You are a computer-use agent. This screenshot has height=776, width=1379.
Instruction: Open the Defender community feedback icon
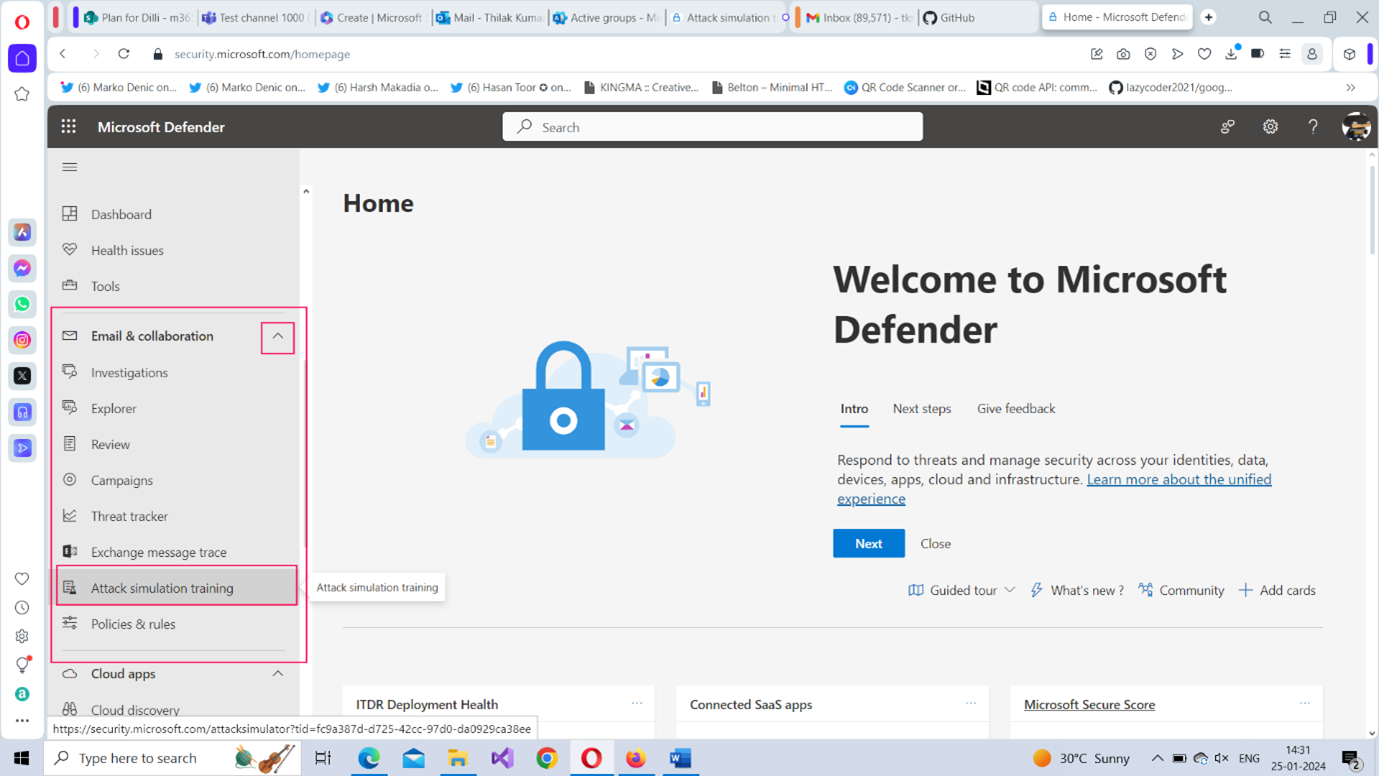point(1227,127)
